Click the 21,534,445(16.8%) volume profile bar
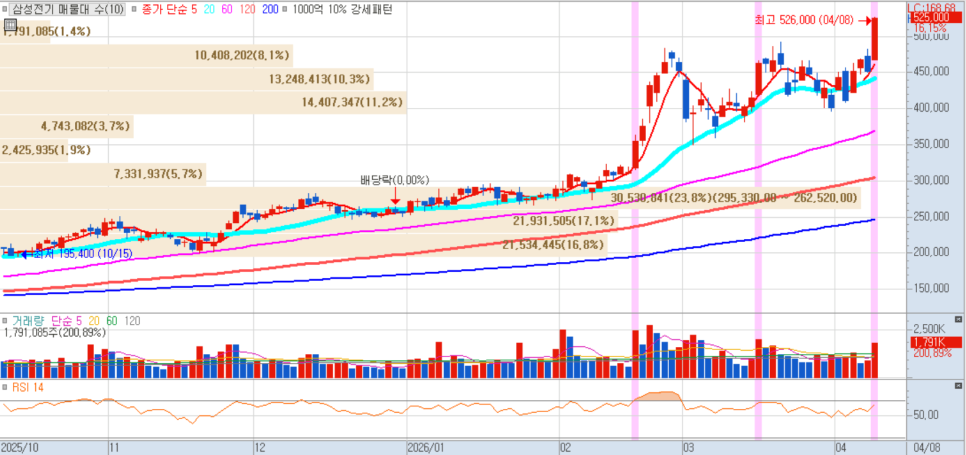The width and height of the screenshot is (966, 455). tap(304, 245)
